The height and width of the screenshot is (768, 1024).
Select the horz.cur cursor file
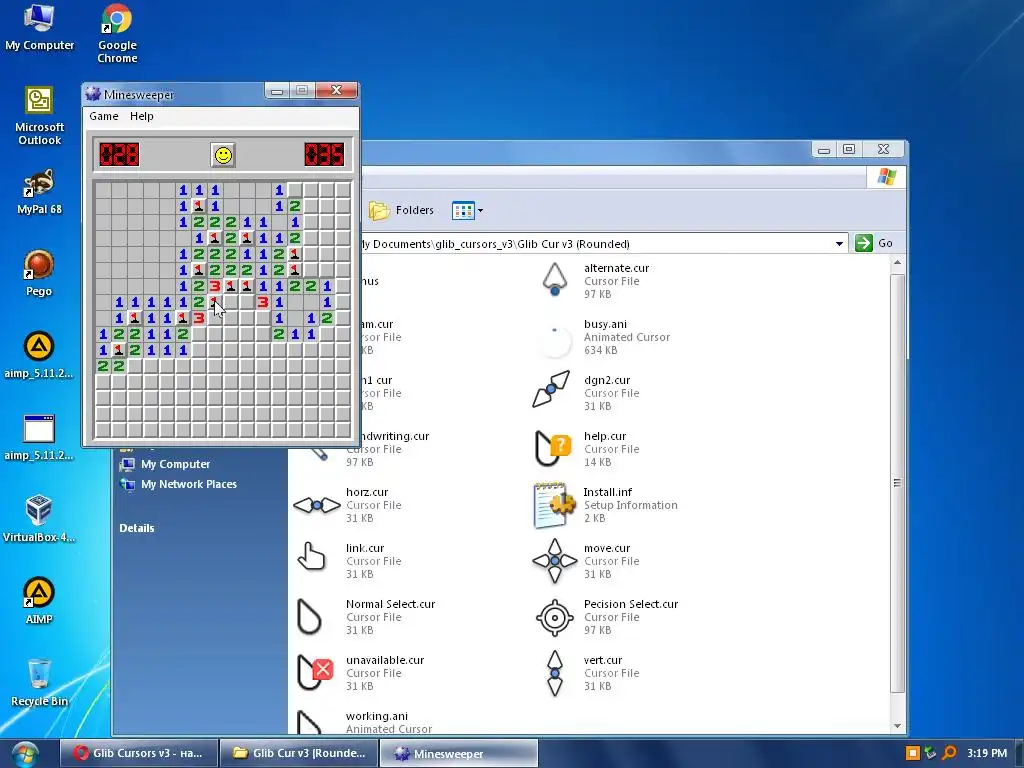click(347, 505)
